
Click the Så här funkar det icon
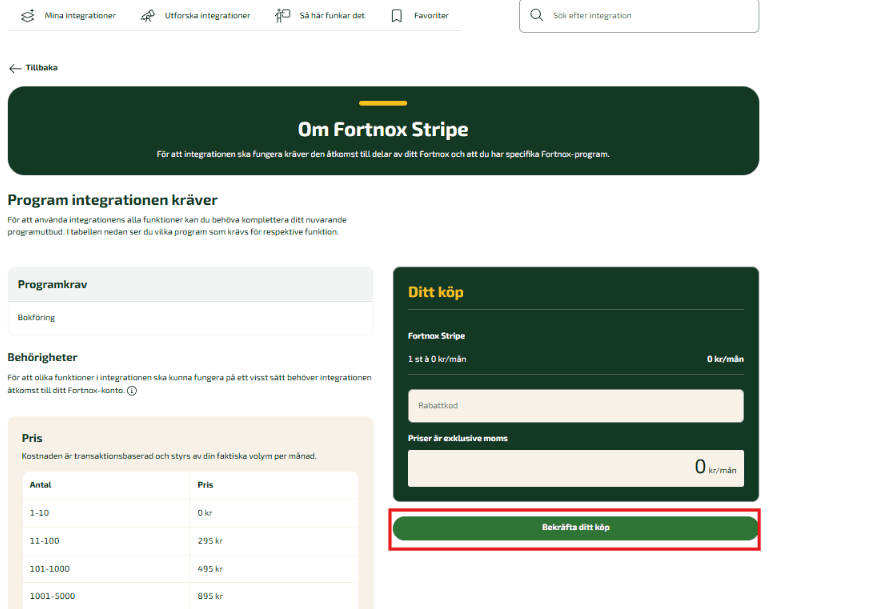tap(283, 16)
